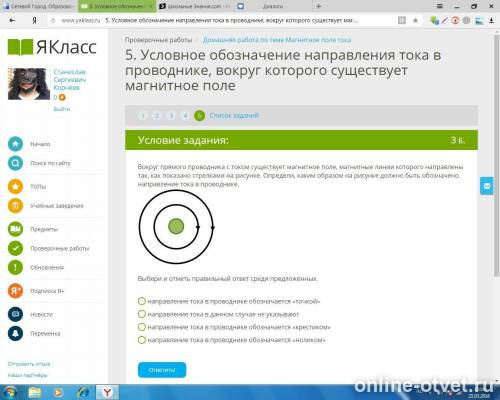Open Домашняя работа по теме Магнитное поле тока link
This screenshot has width=500, height=400.
(277, 40)
